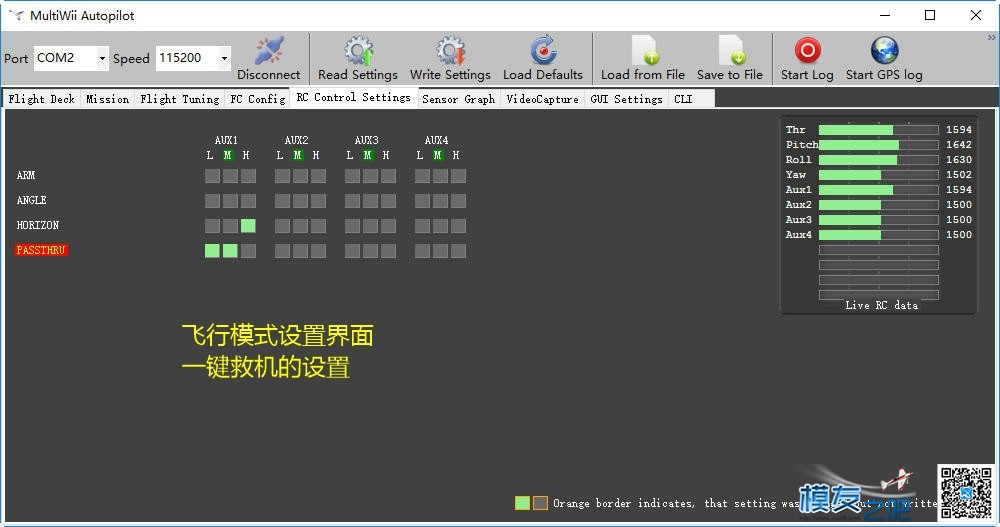Click the Read Settings label
Viewport: 1000px width, 527px height.
click(358, 75)
